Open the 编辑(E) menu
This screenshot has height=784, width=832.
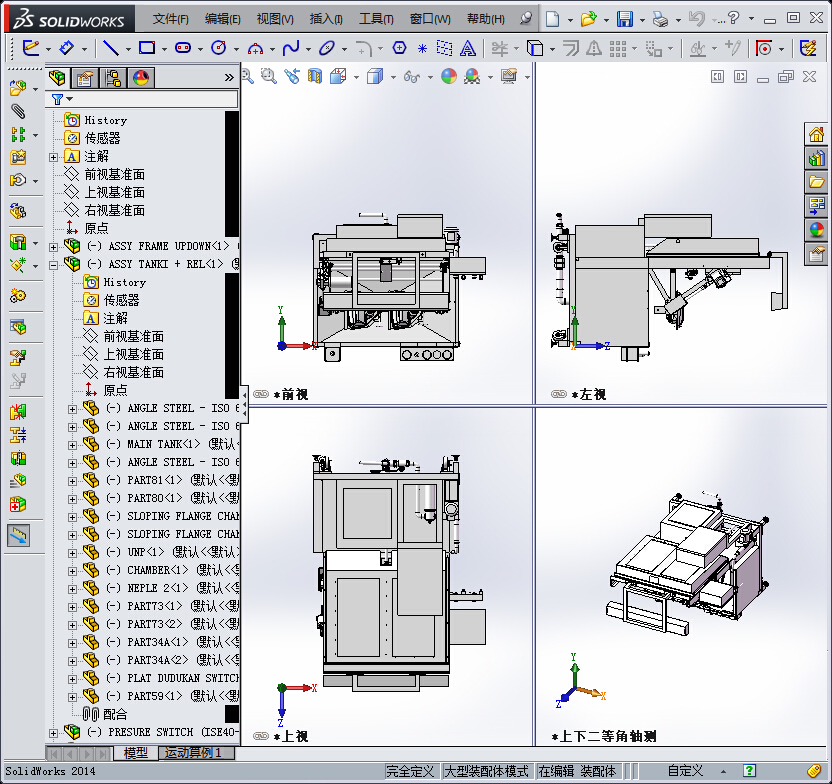pos(222,19)
